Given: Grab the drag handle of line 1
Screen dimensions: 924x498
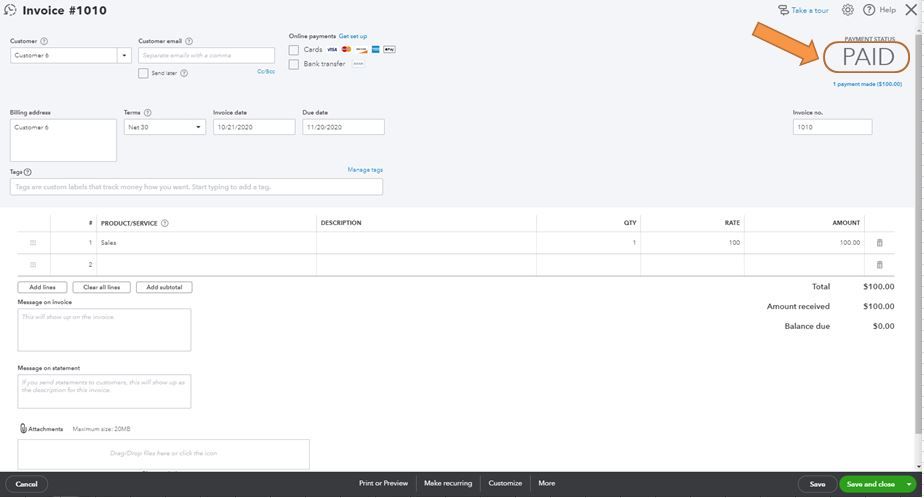Looking at the screenshot, I should pyautogui.click(x=33, y=243).
